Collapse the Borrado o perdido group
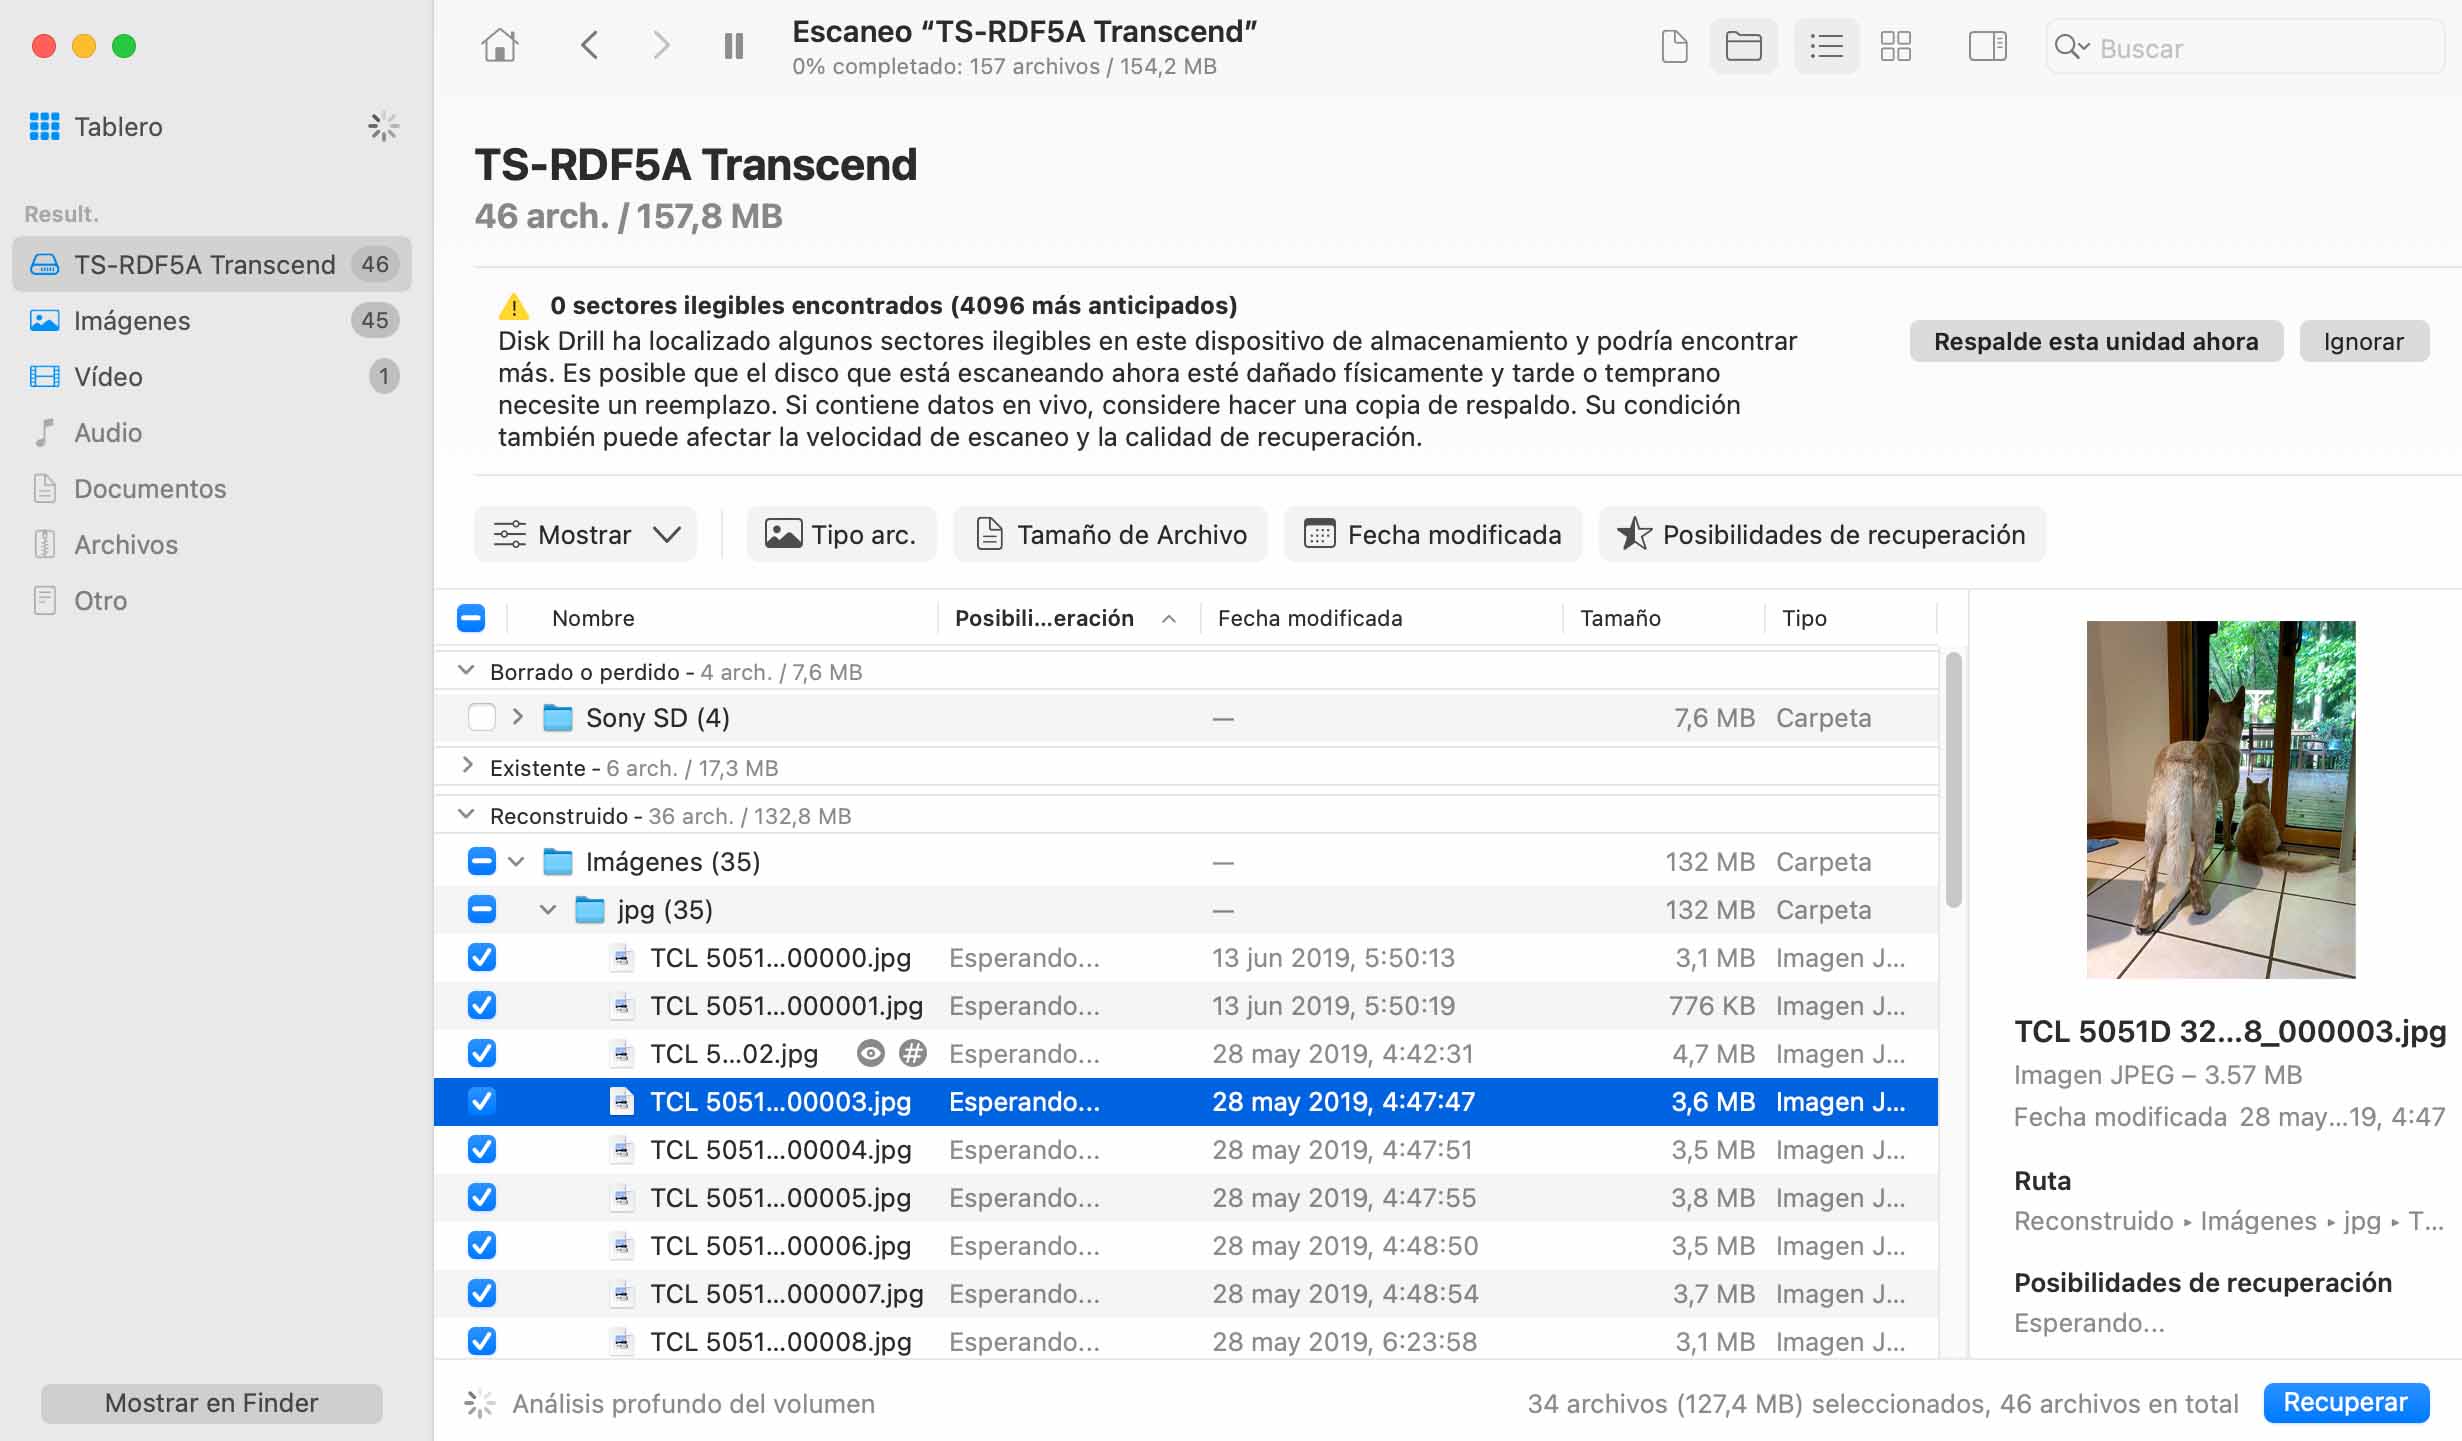2462x1441 pixels. (466, 670)
